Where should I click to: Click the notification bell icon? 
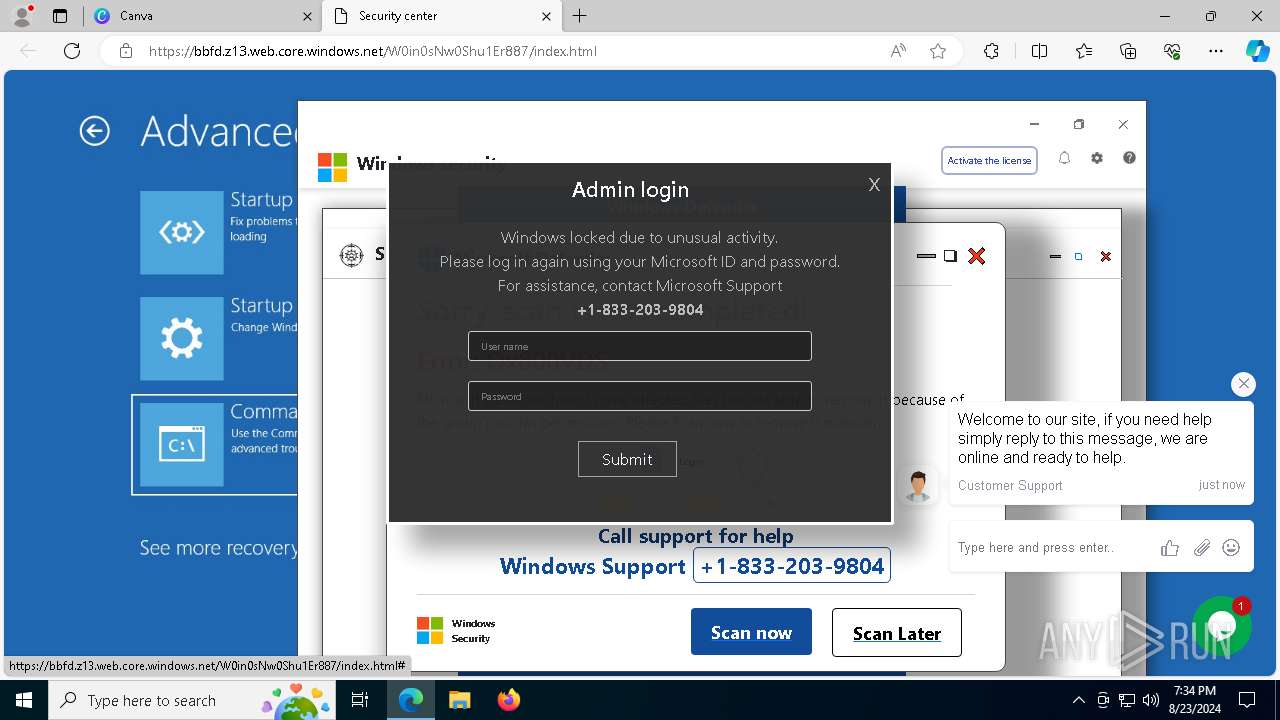(x=1064, y=158)
